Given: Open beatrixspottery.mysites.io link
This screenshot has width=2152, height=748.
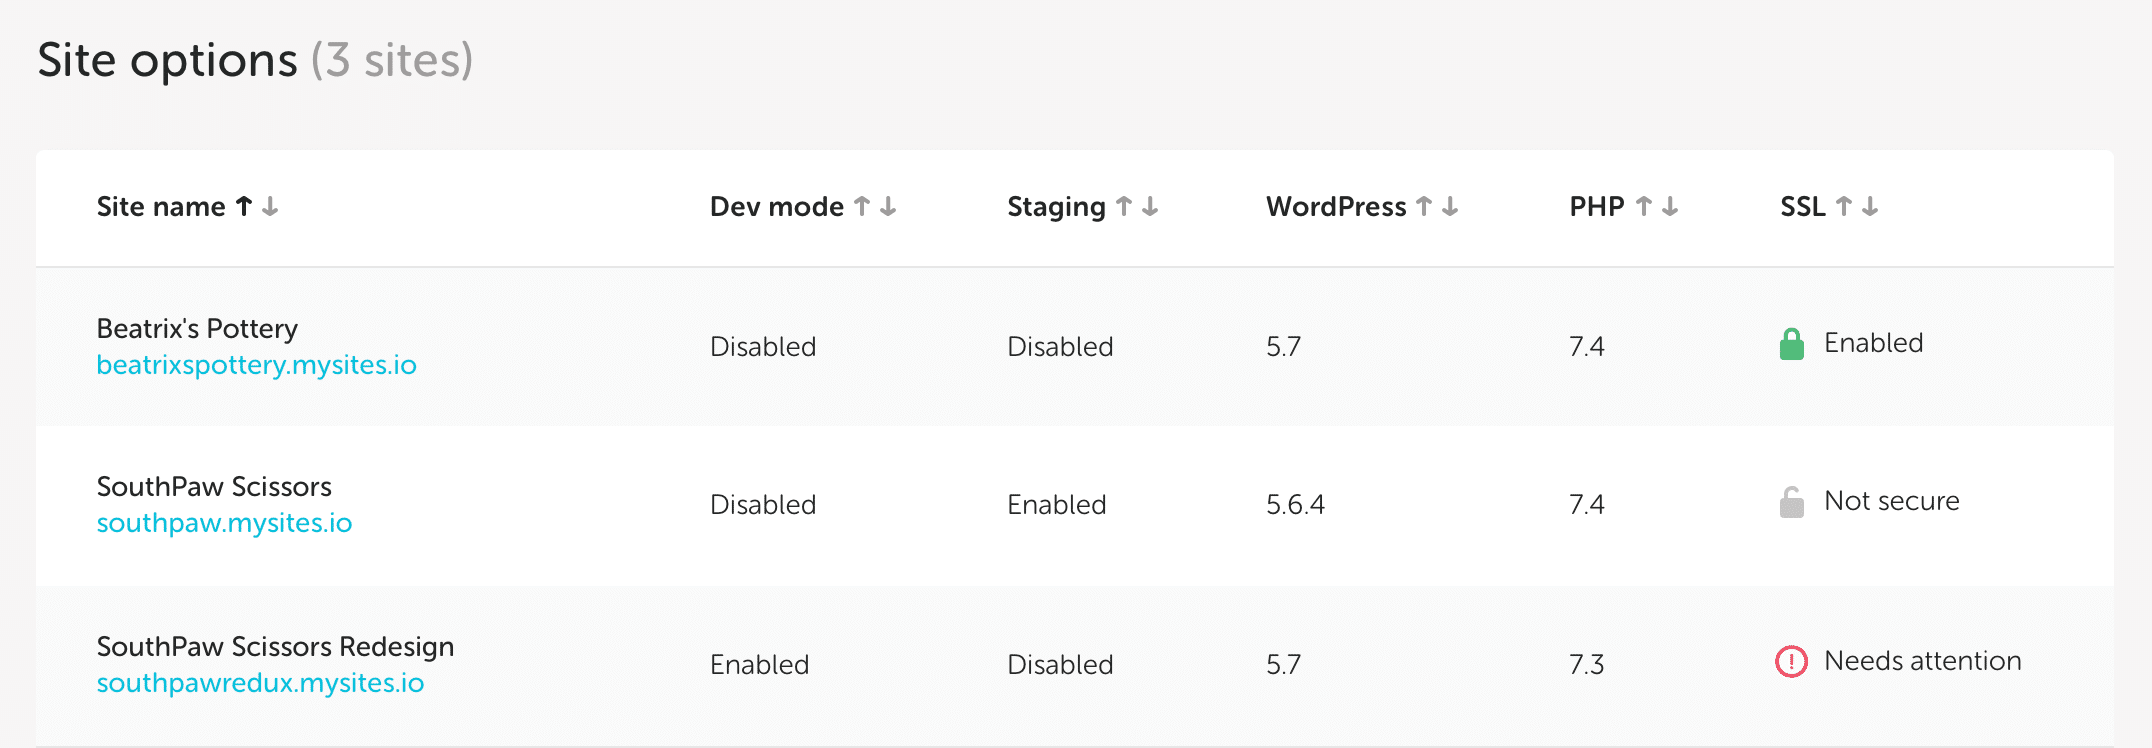Looking at the screenshot, I should [256, 365].
